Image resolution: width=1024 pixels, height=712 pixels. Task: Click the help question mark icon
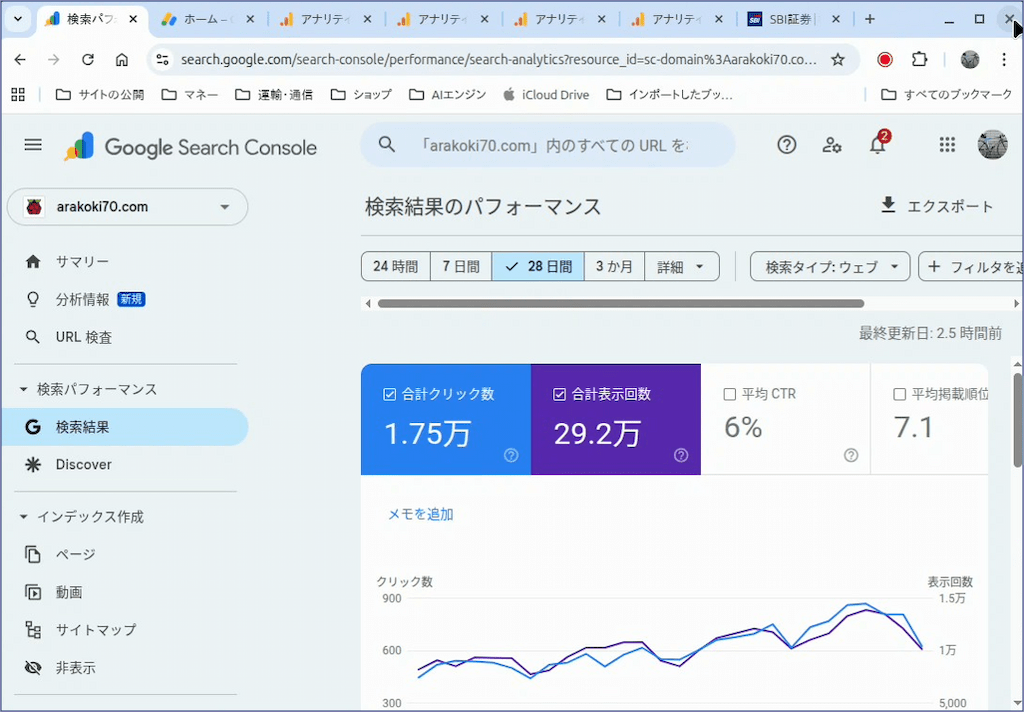click(787, 146)
